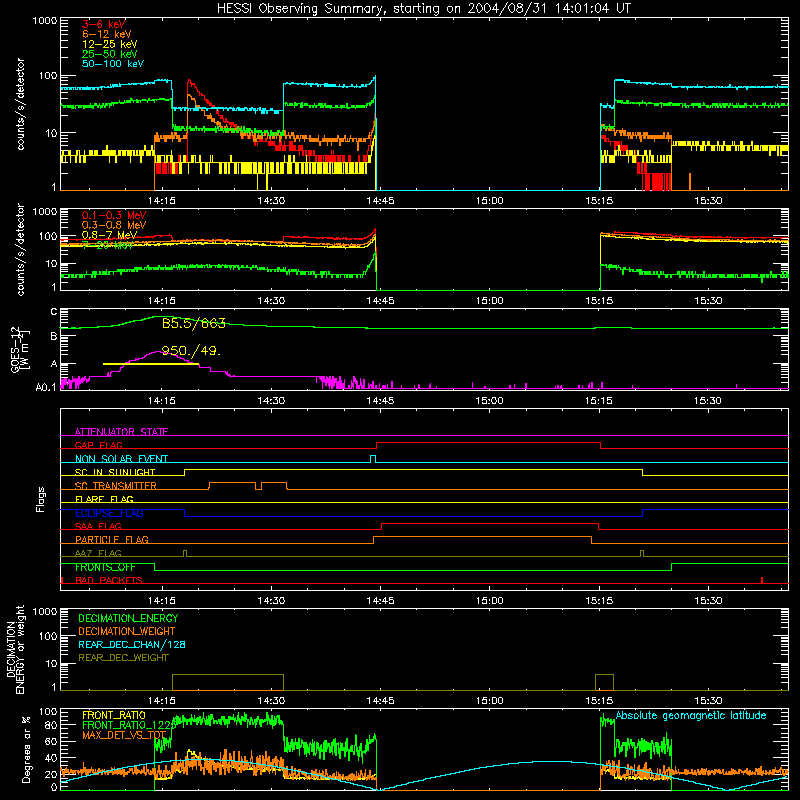Select the ATTENUATOR_STATE flag label

(121, 432)
